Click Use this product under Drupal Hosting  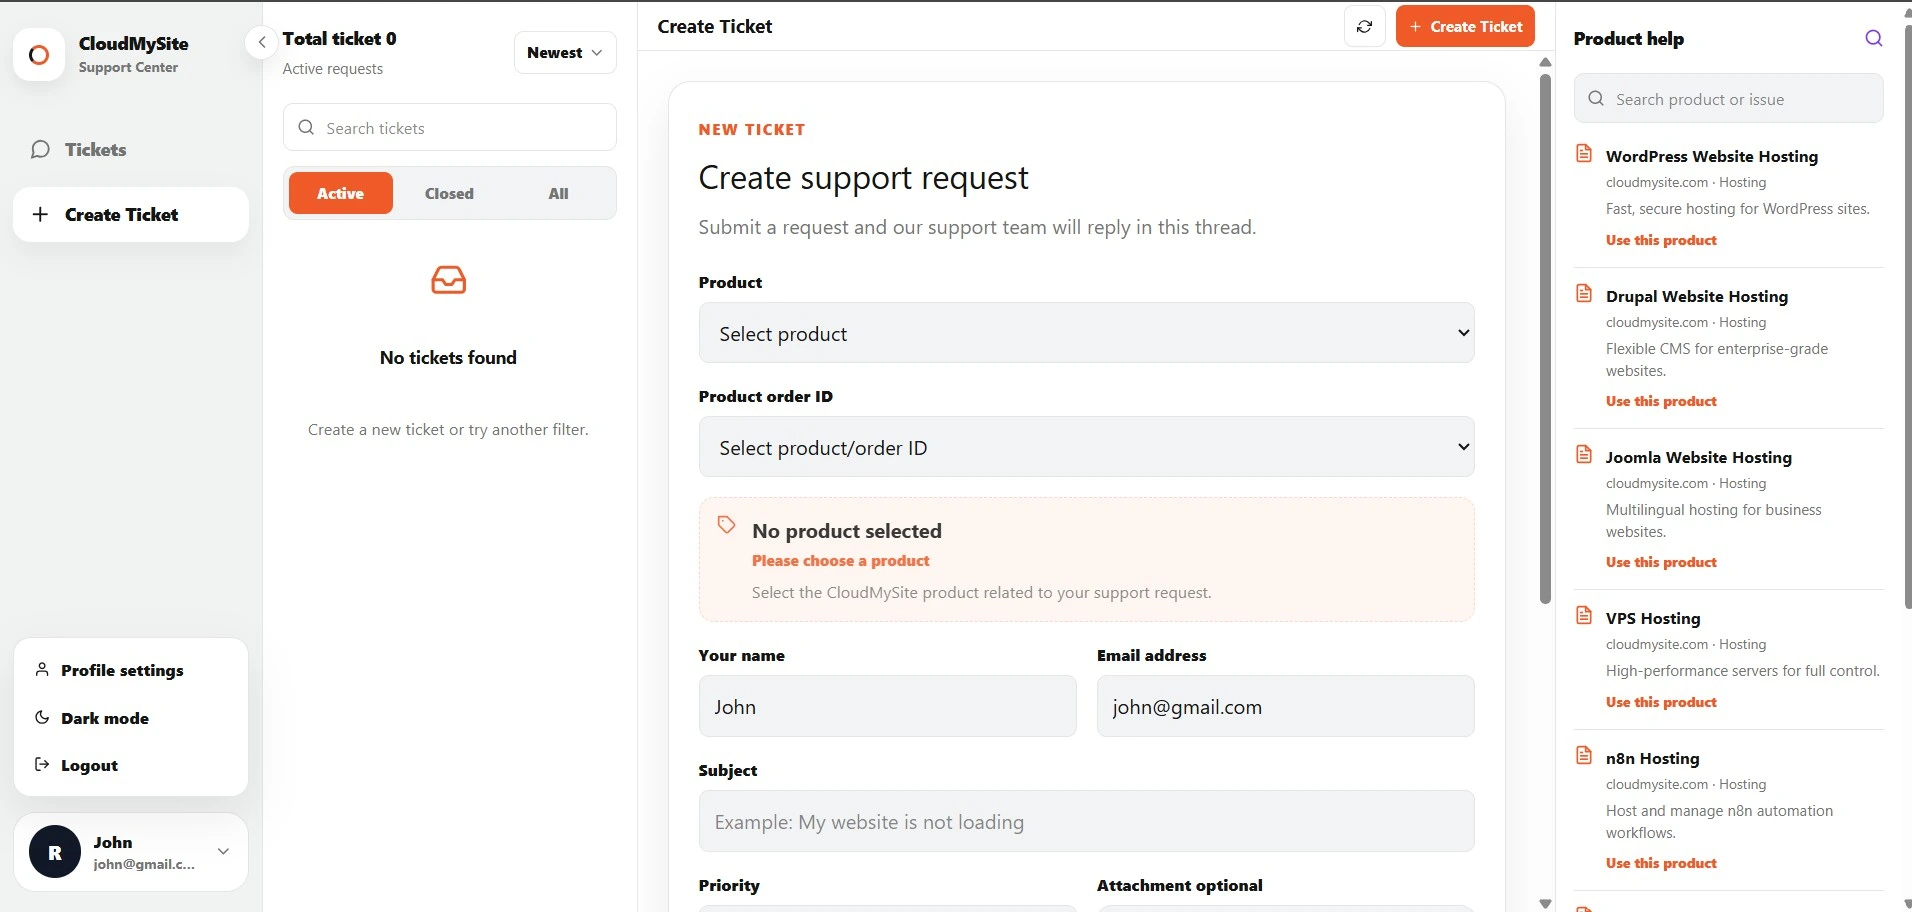1661,401
